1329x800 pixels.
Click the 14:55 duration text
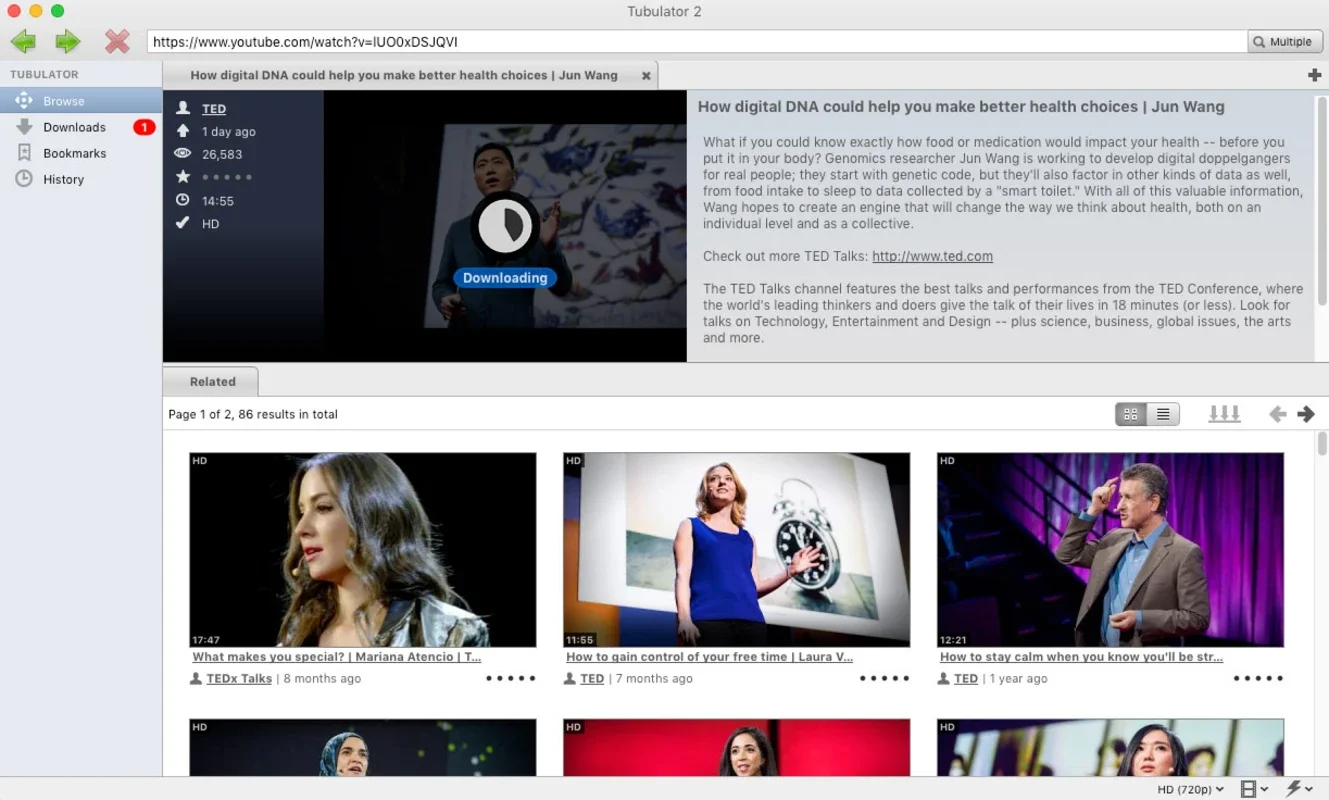coord(217,201)
